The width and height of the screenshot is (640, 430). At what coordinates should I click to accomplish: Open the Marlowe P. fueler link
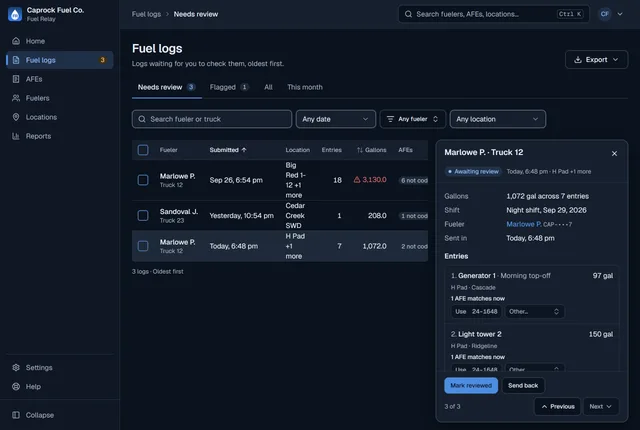[524, 224]
